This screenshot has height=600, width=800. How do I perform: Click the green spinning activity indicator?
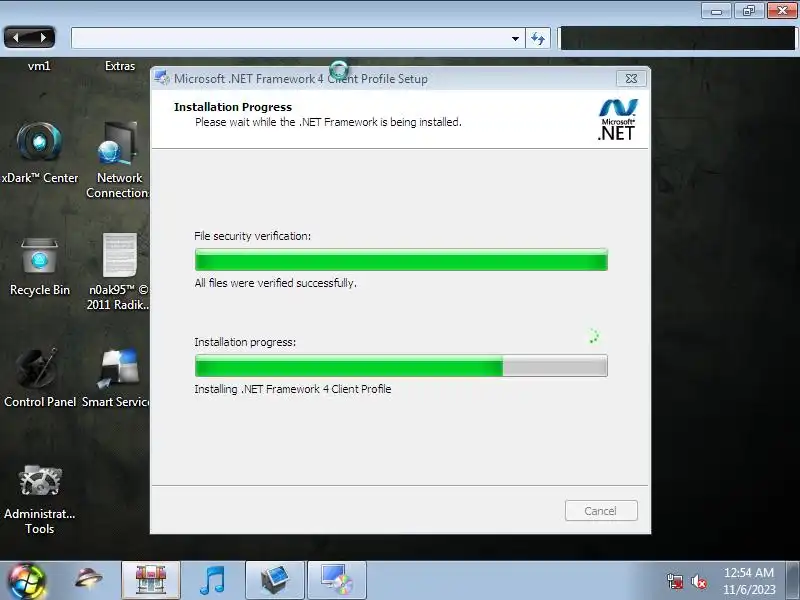[x=593, y=336]
